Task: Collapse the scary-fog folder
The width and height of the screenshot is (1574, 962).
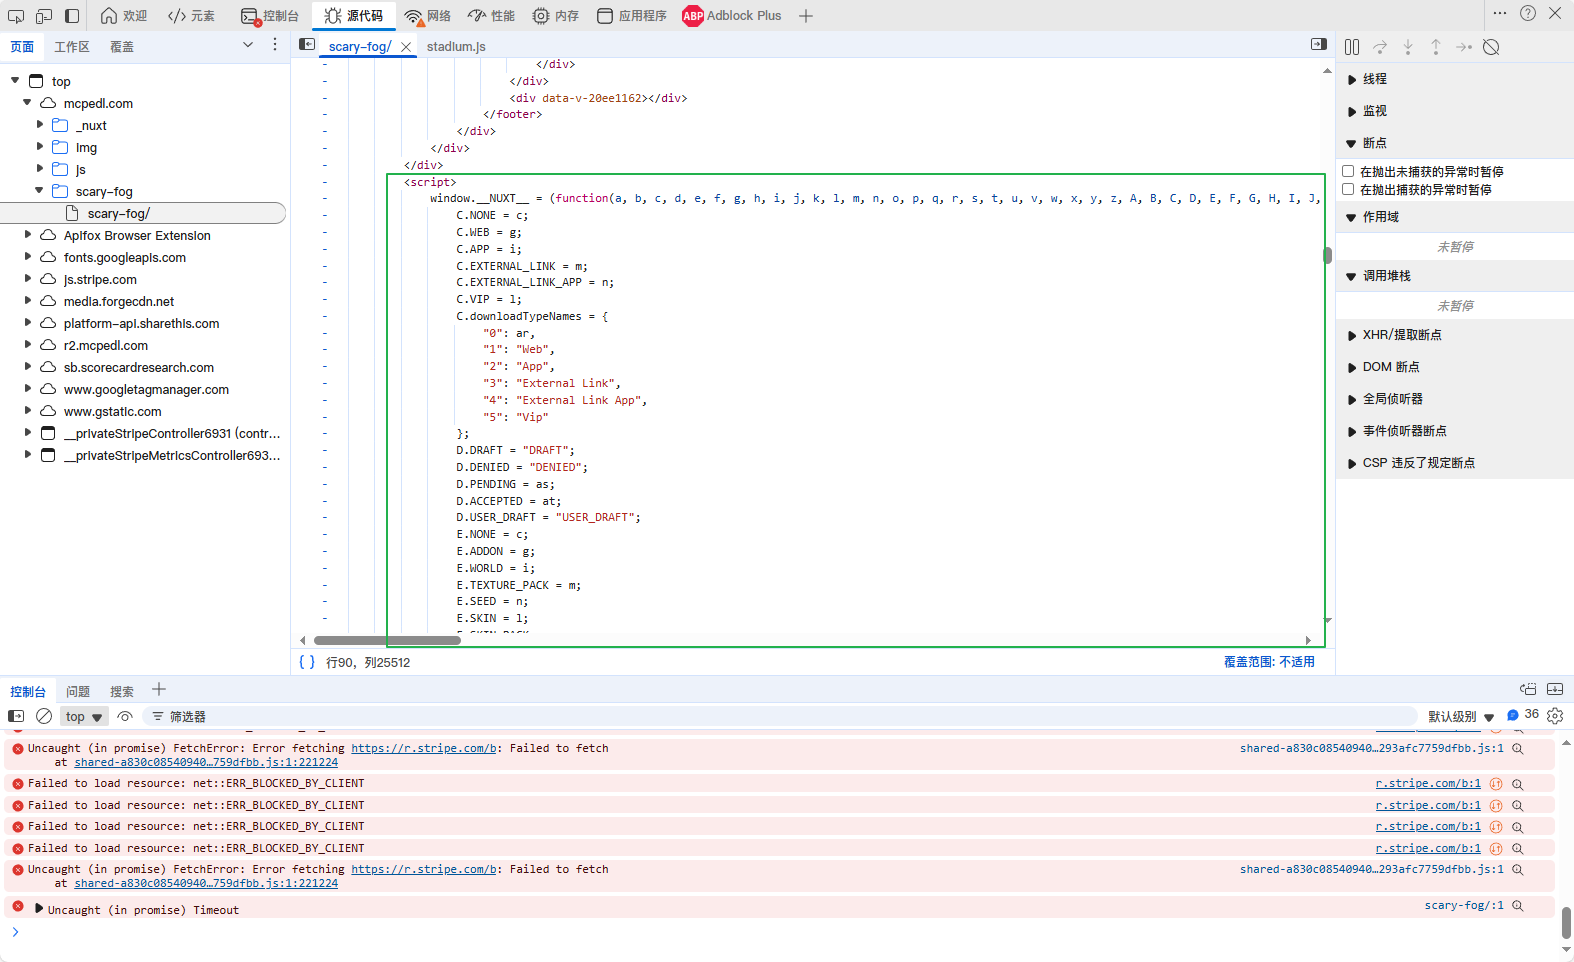Action: (40, 190)
